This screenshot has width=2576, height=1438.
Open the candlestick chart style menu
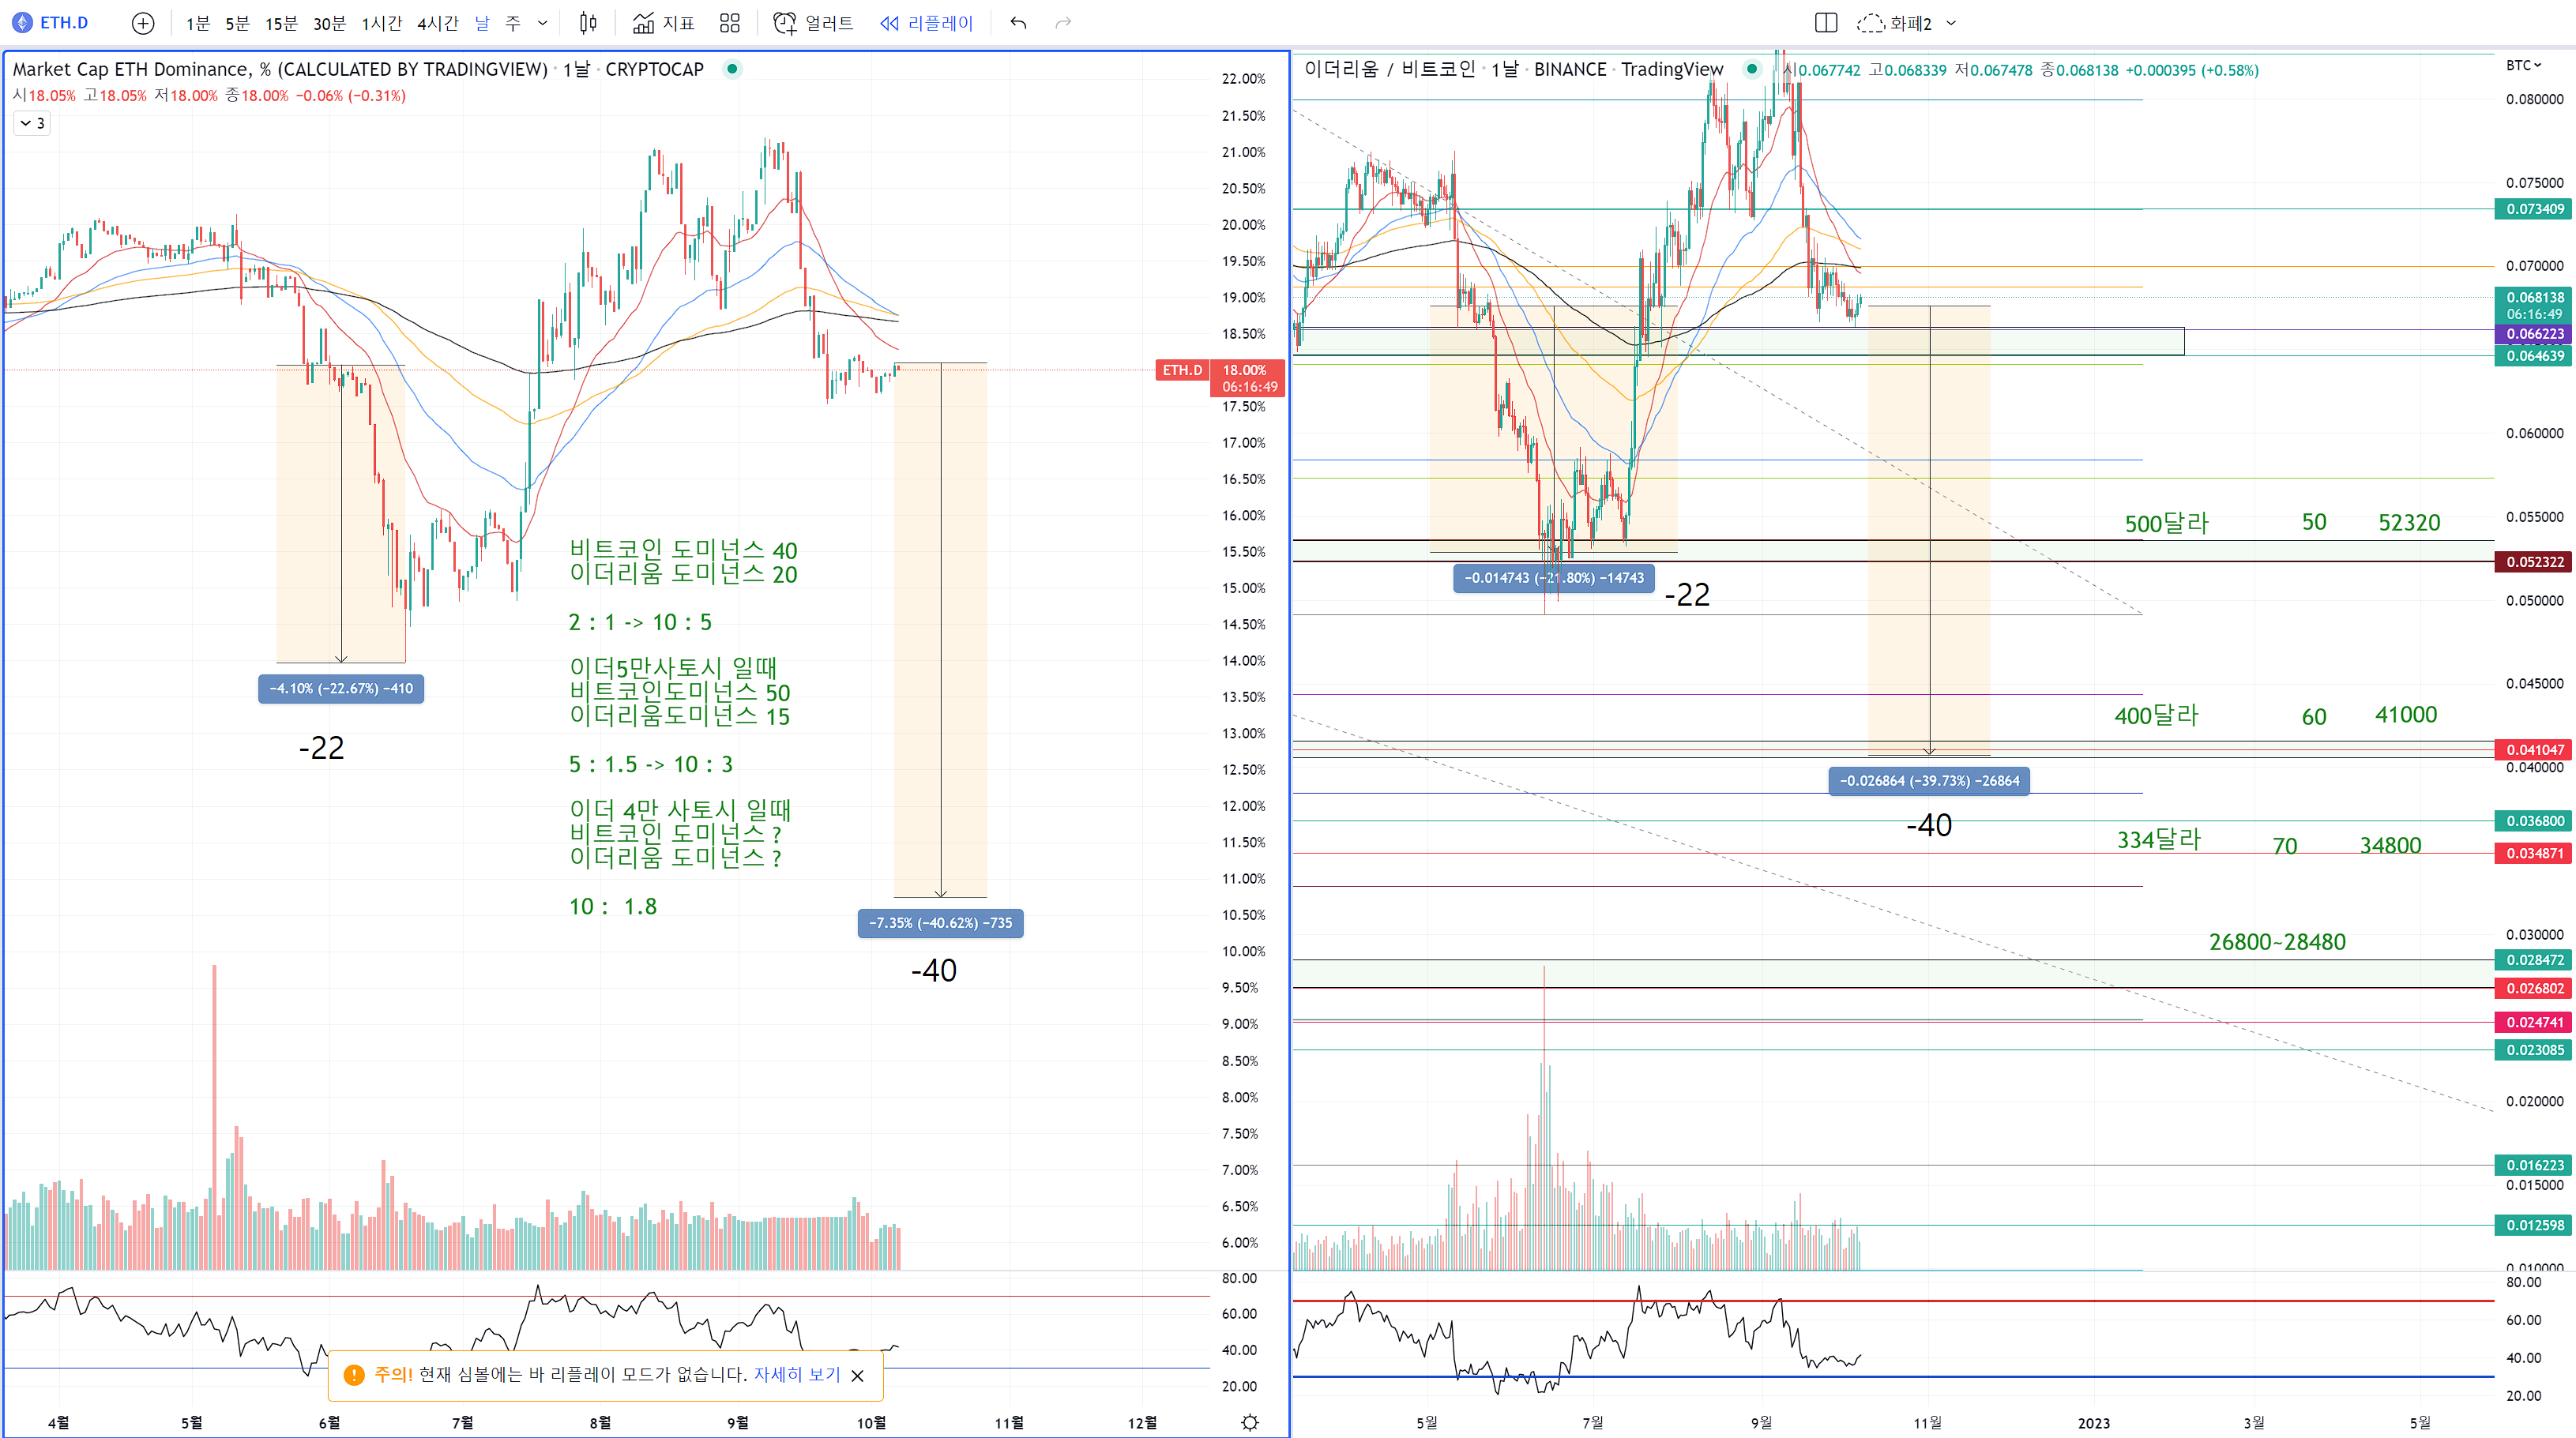[x=588, y=23]
